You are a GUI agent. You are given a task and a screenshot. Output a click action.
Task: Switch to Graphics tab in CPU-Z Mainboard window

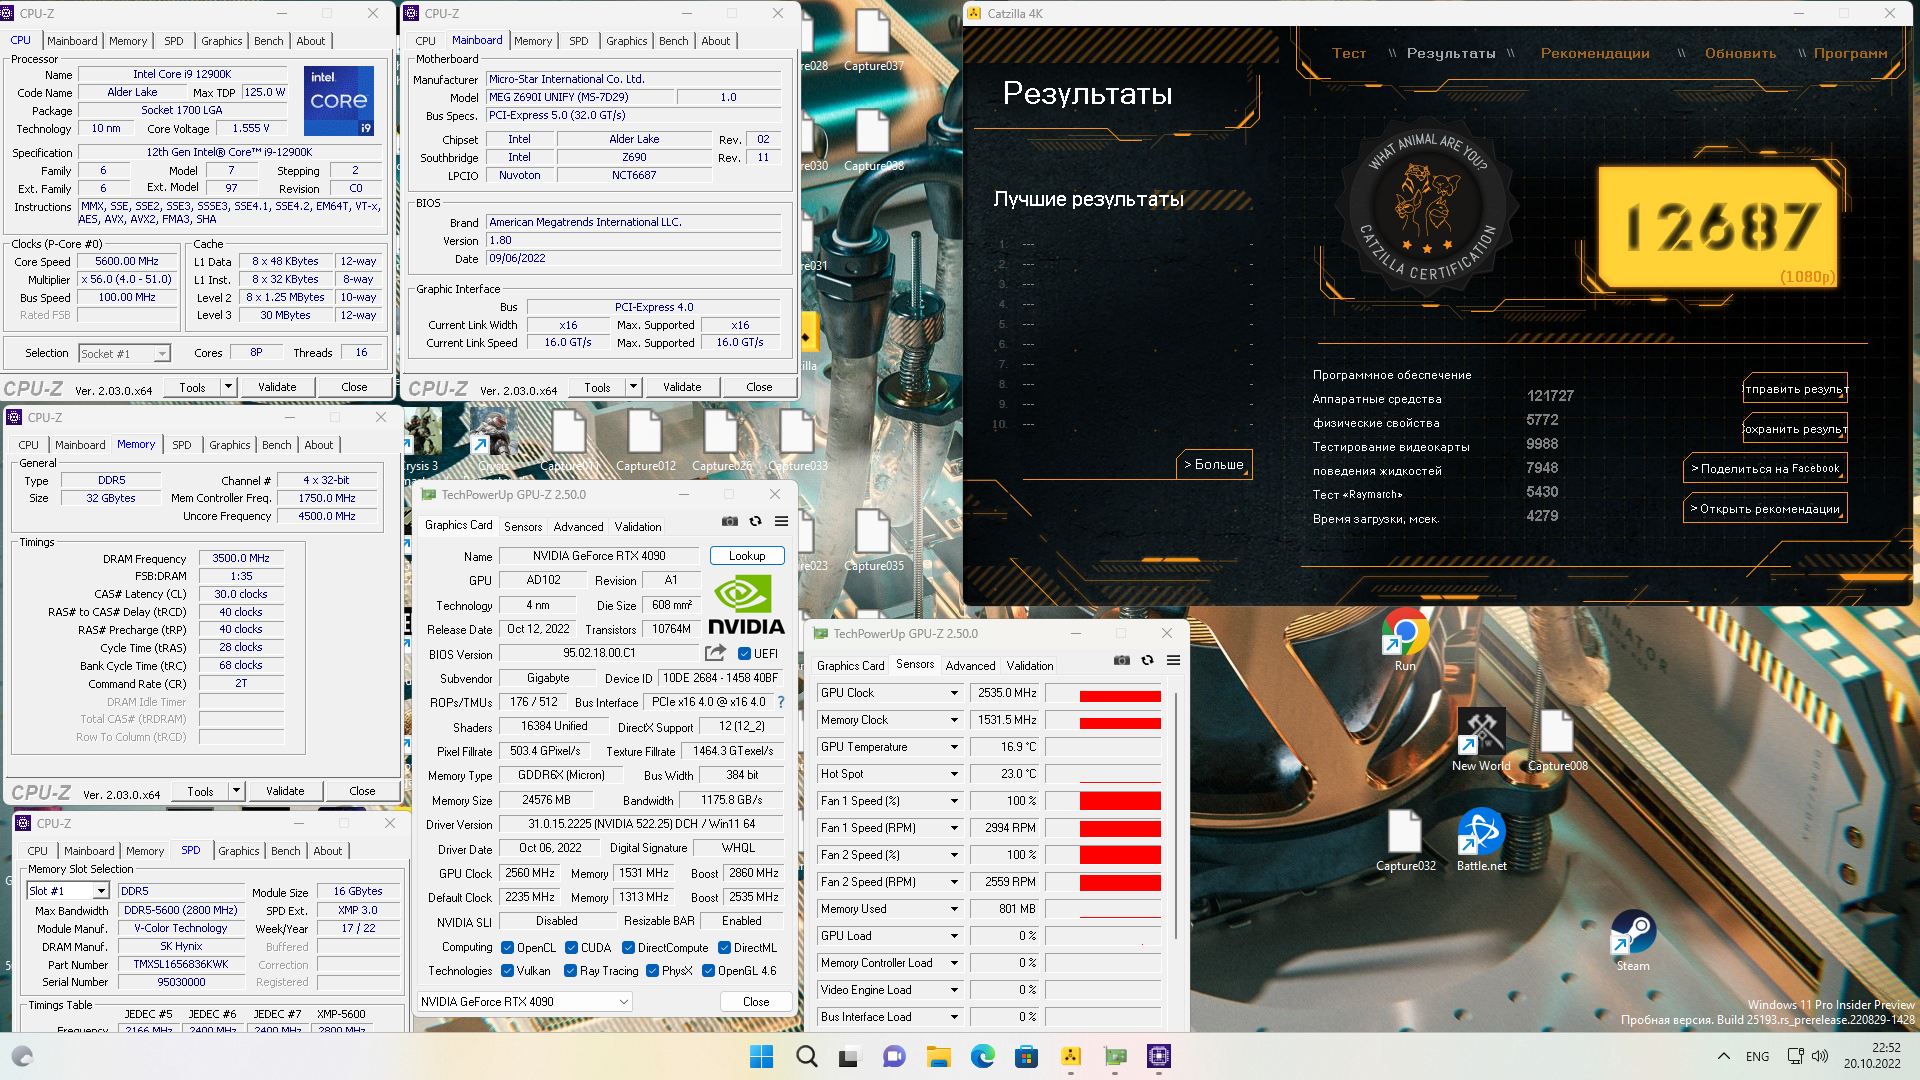pos(626,41)
